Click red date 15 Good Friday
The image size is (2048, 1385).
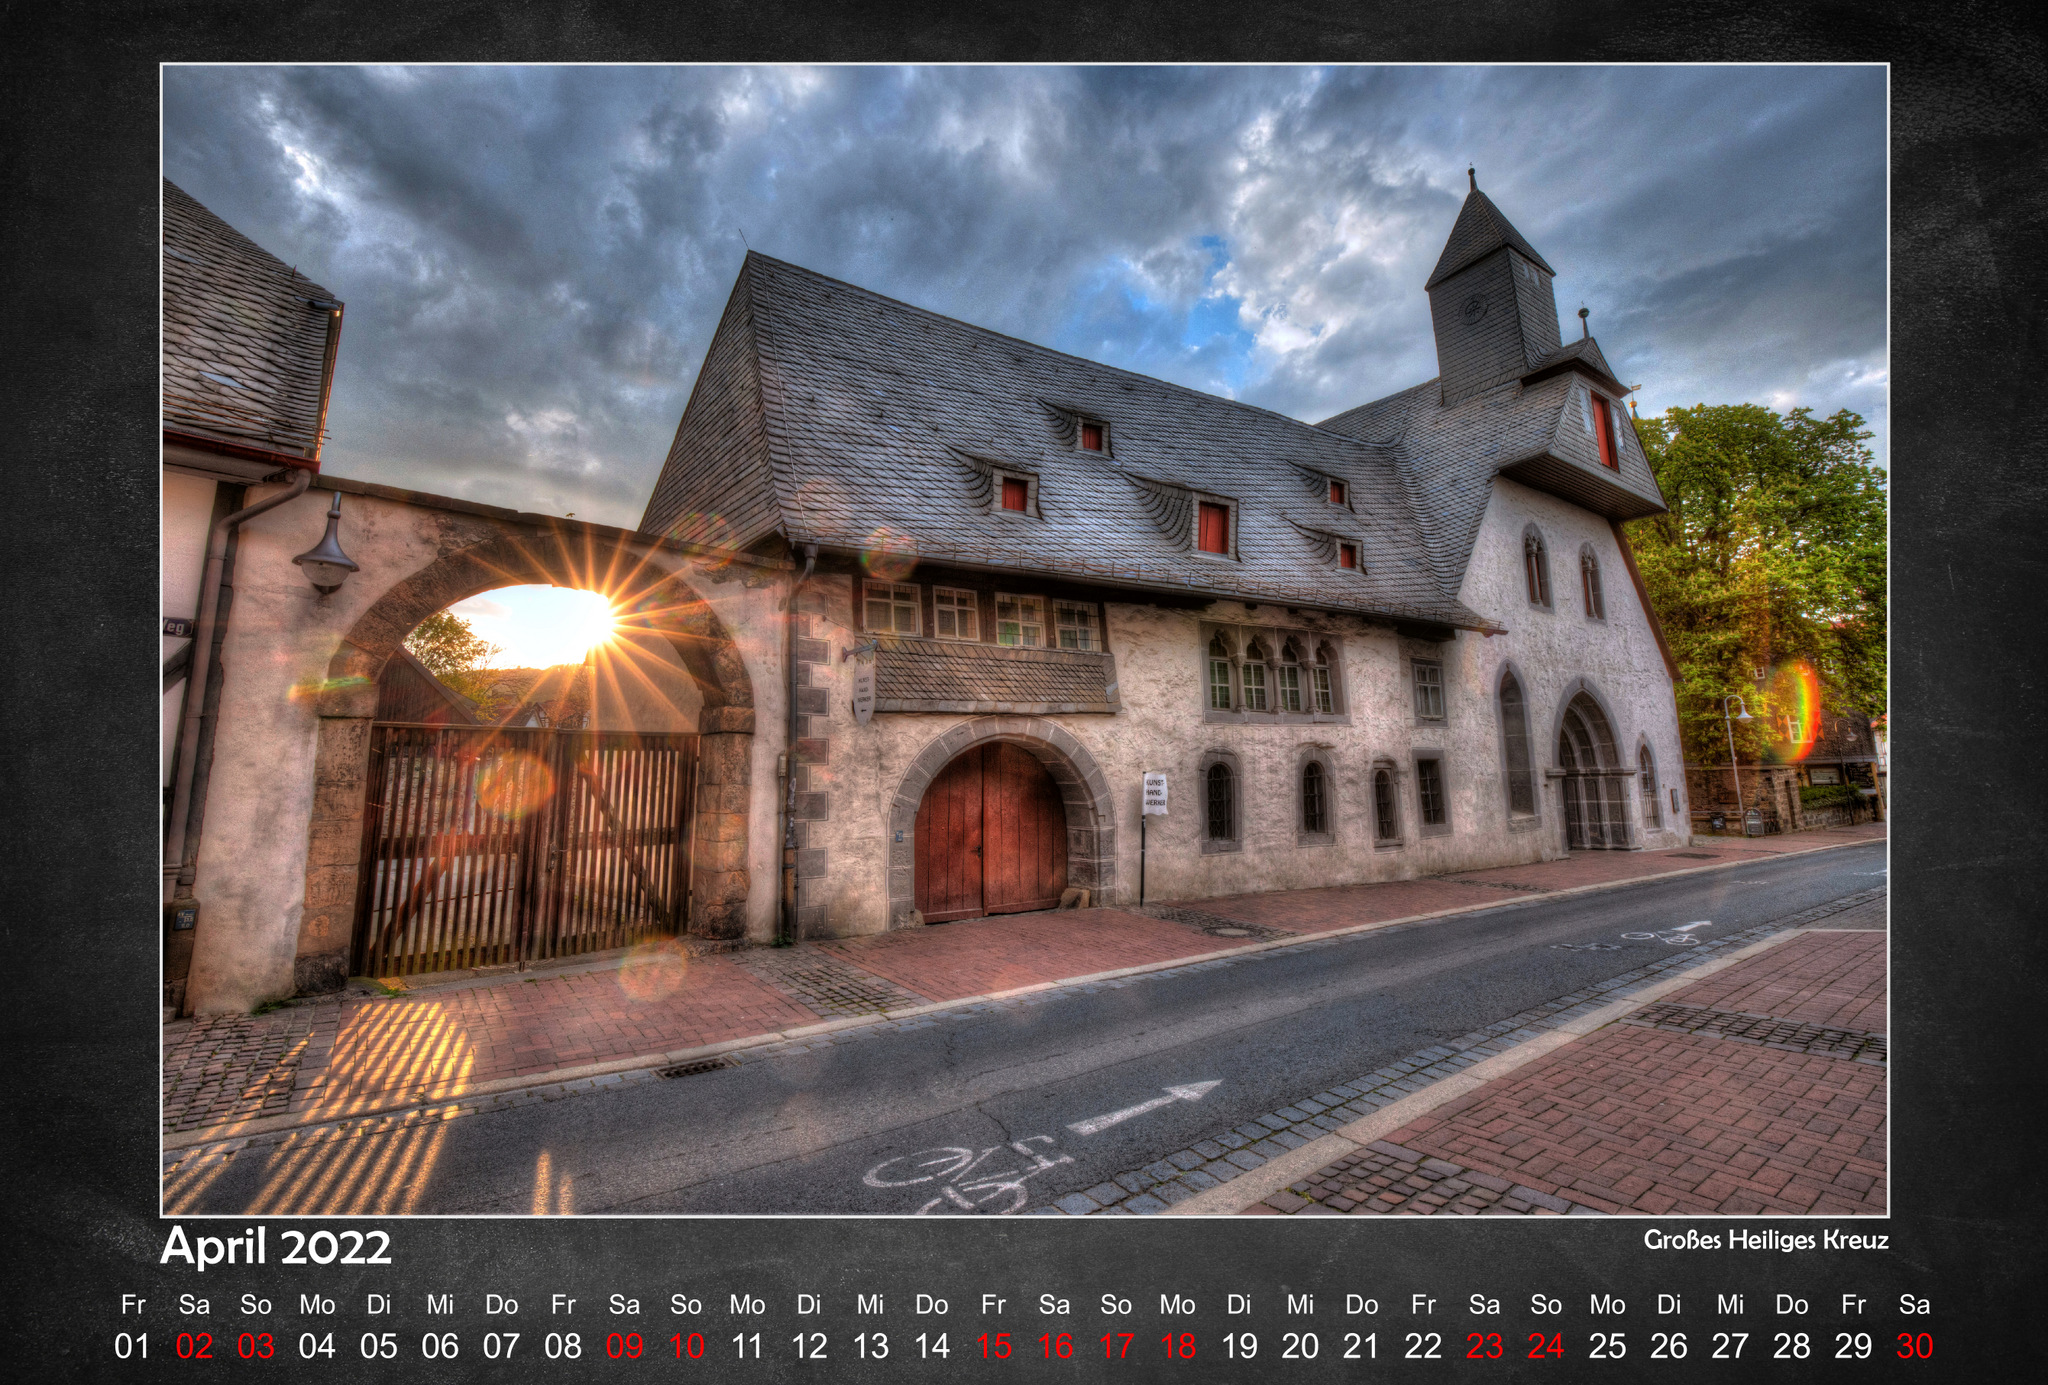click(993, 1346)
